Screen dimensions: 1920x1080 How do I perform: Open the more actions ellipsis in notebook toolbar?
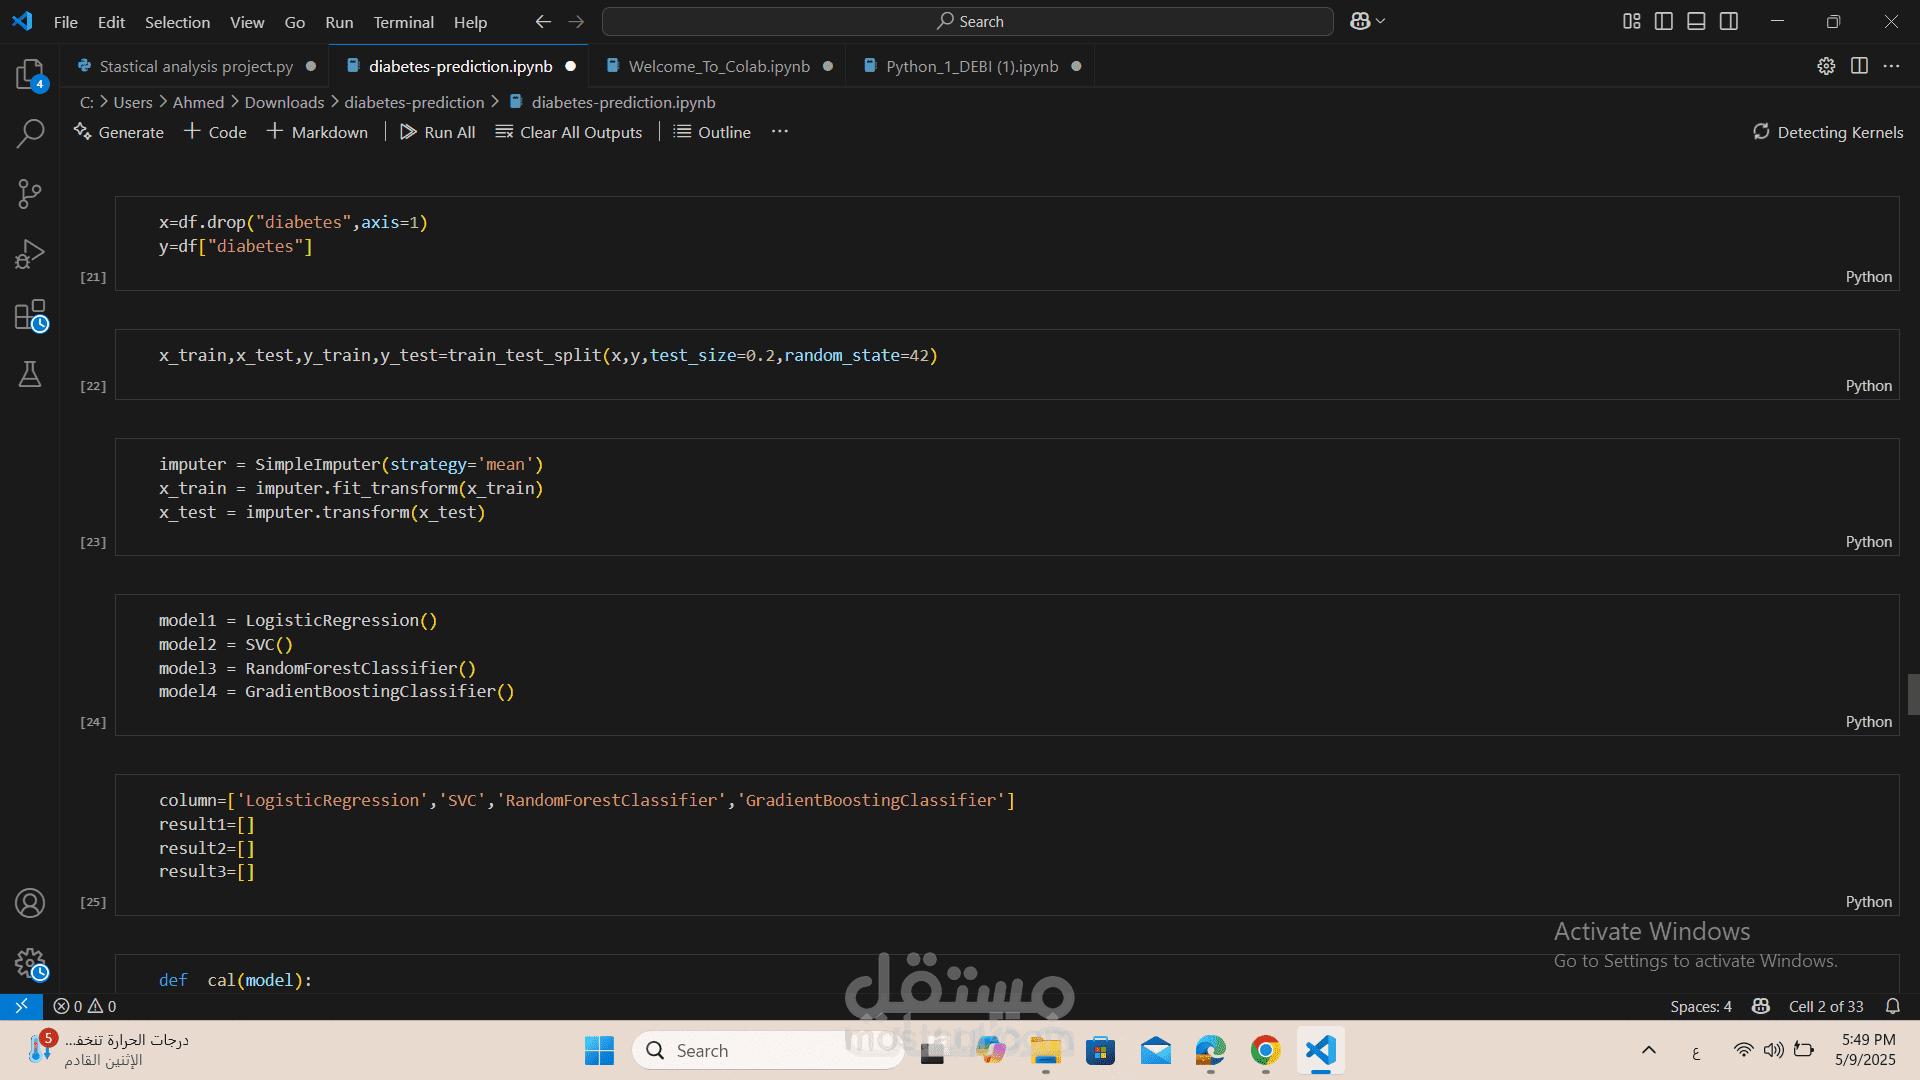780,132
